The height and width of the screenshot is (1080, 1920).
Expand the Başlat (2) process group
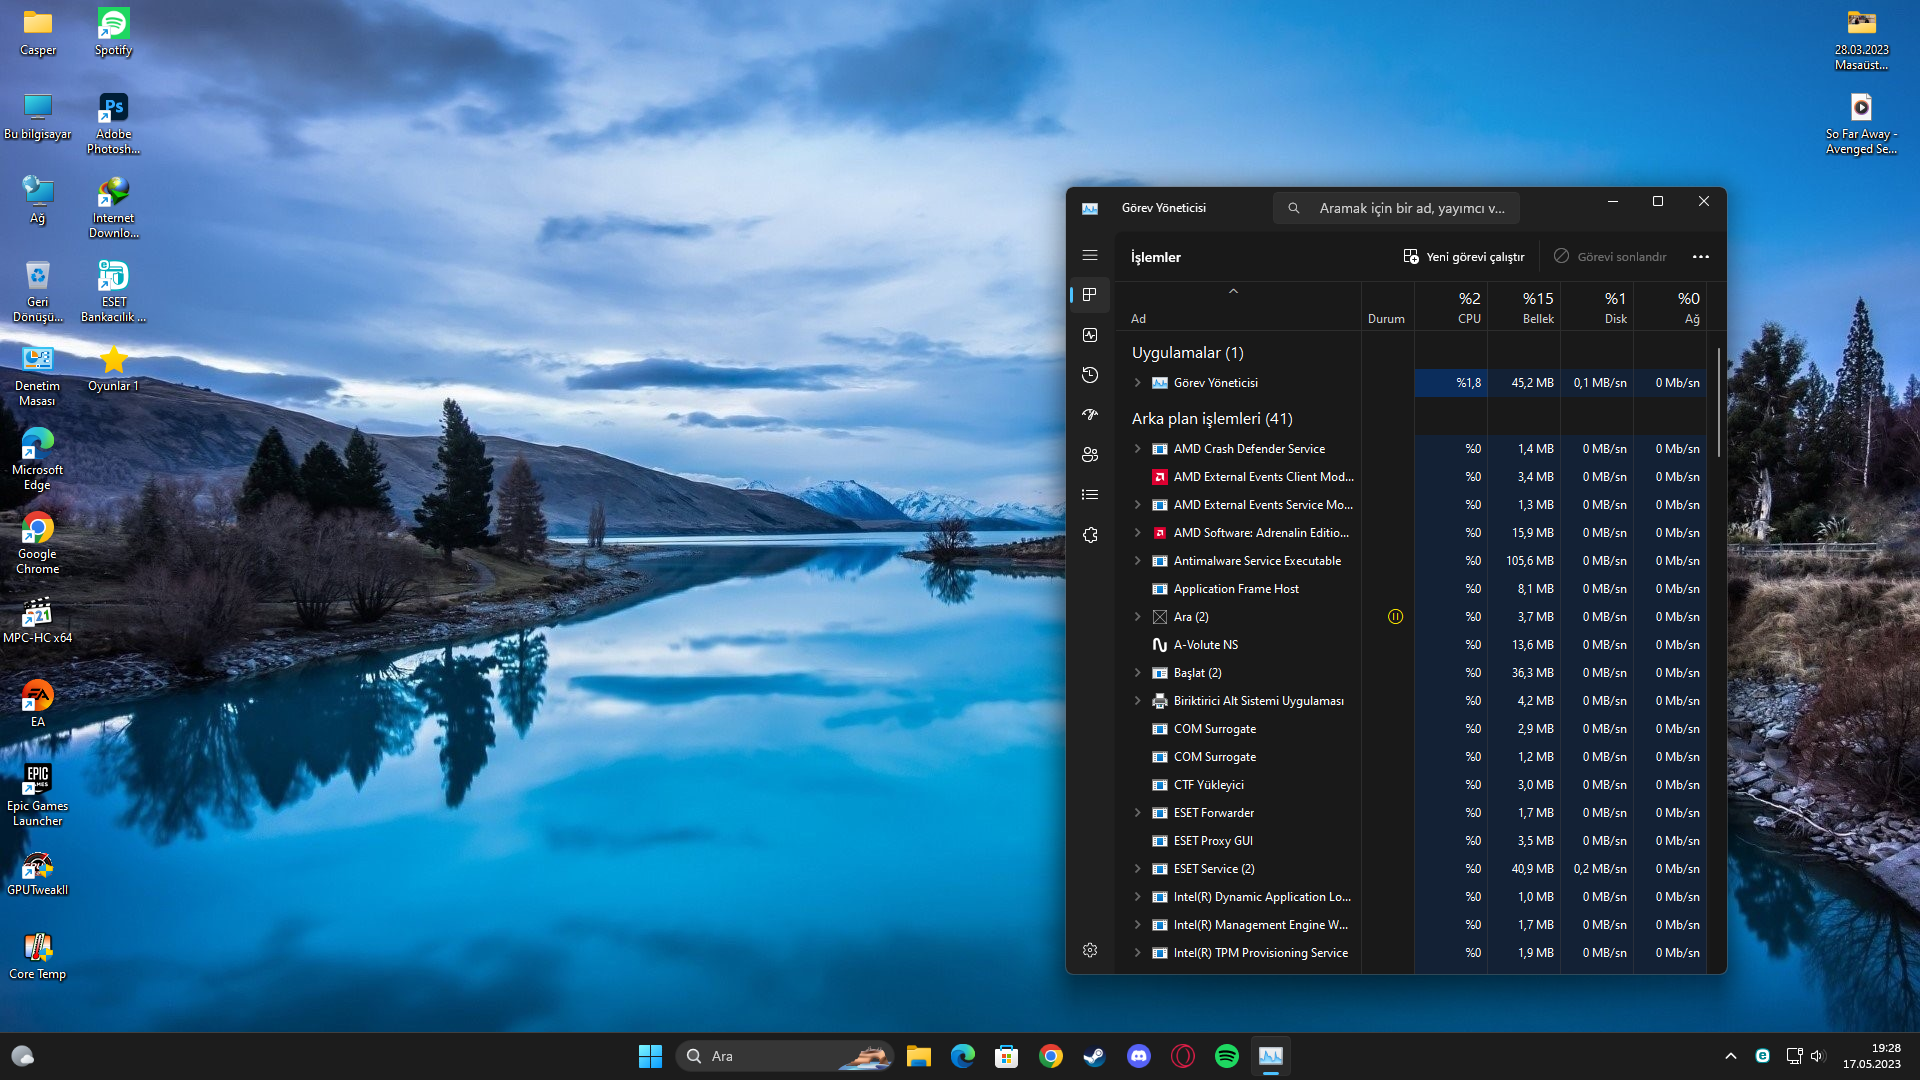(x=1137, y=673)
